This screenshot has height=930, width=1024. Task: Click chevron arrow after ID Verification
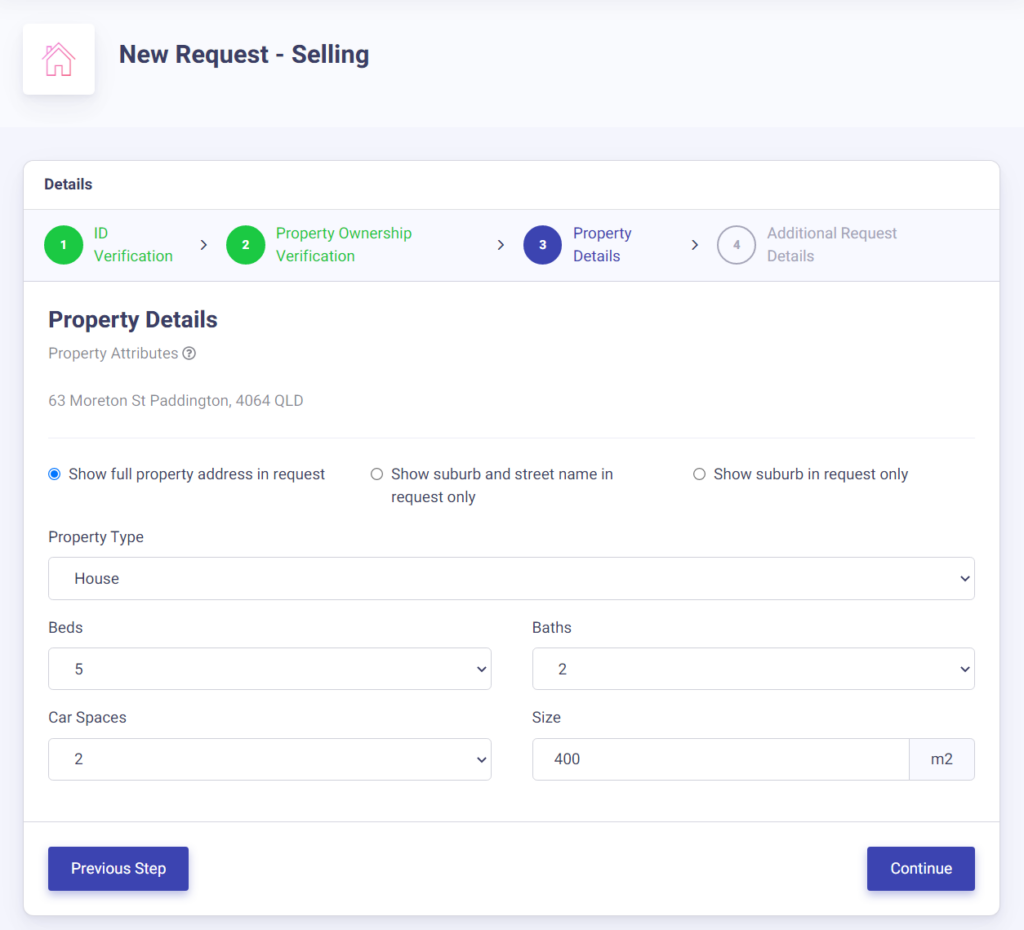pos(203,245)
